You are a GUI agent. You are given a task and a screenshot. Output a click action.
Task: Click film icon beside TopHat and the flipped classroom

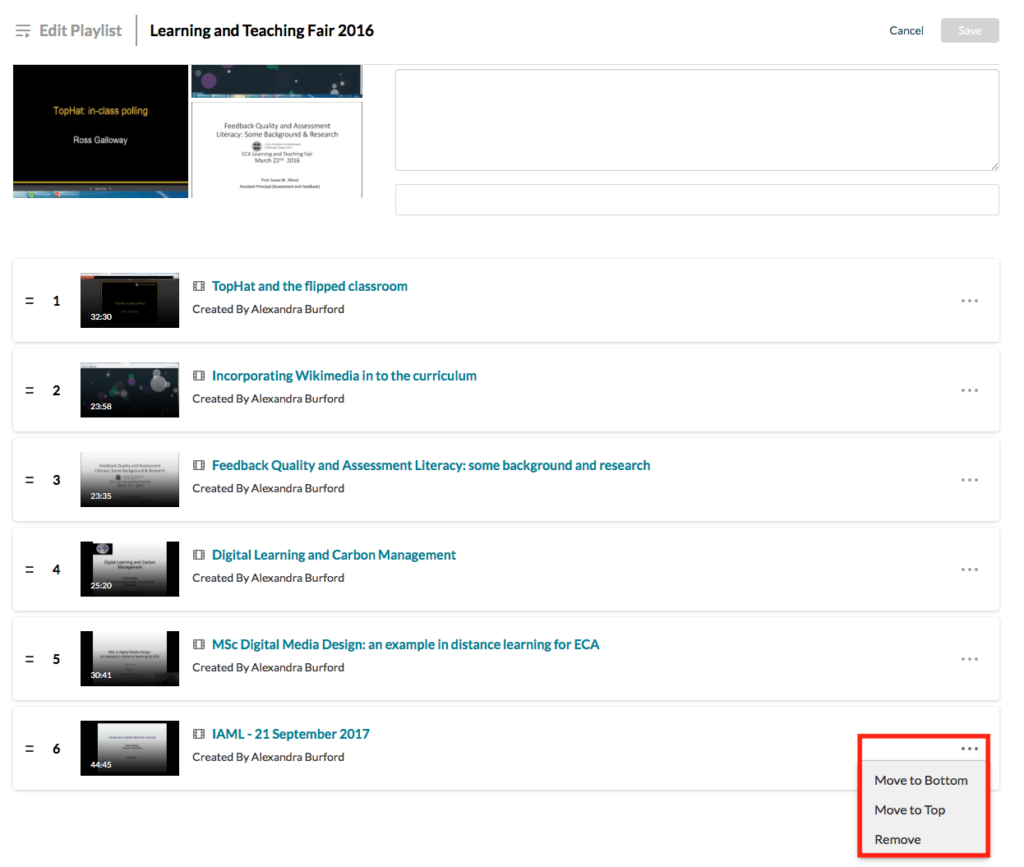coord(199,286)
